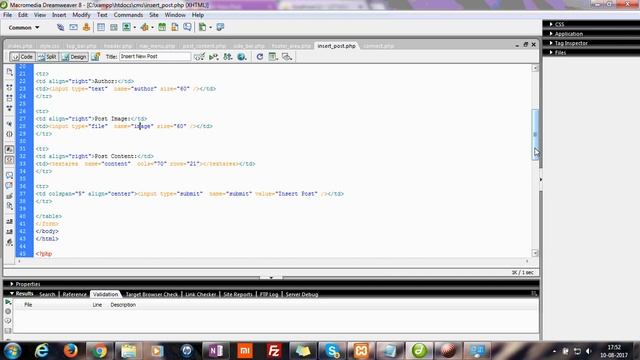Open the View Options icon
This screenshot has width=640, height=360.
273,57
